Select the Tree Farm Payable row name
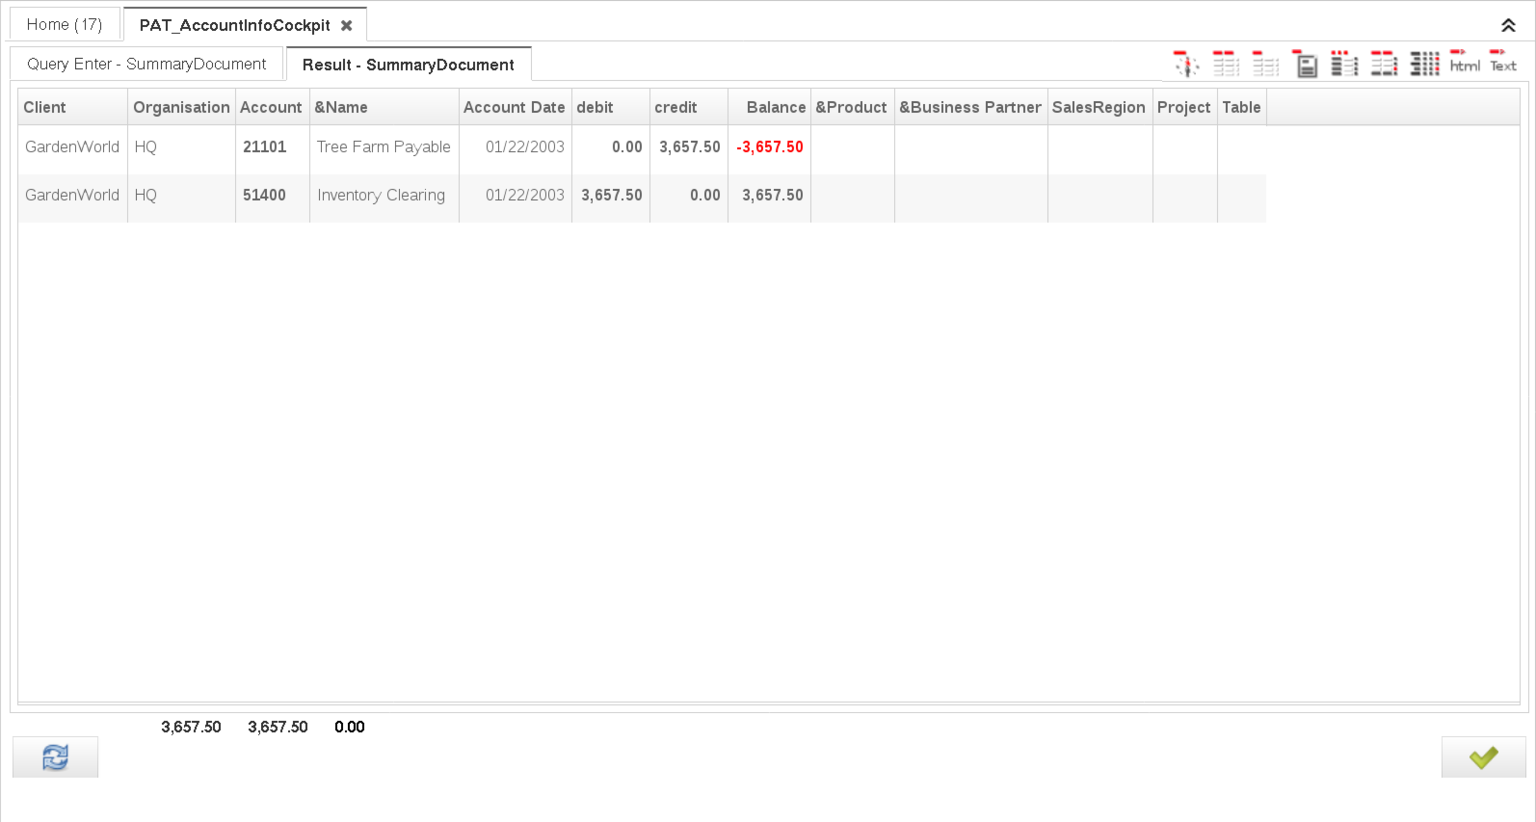Screen dimensions: 1536x822 tap(383, 147)
